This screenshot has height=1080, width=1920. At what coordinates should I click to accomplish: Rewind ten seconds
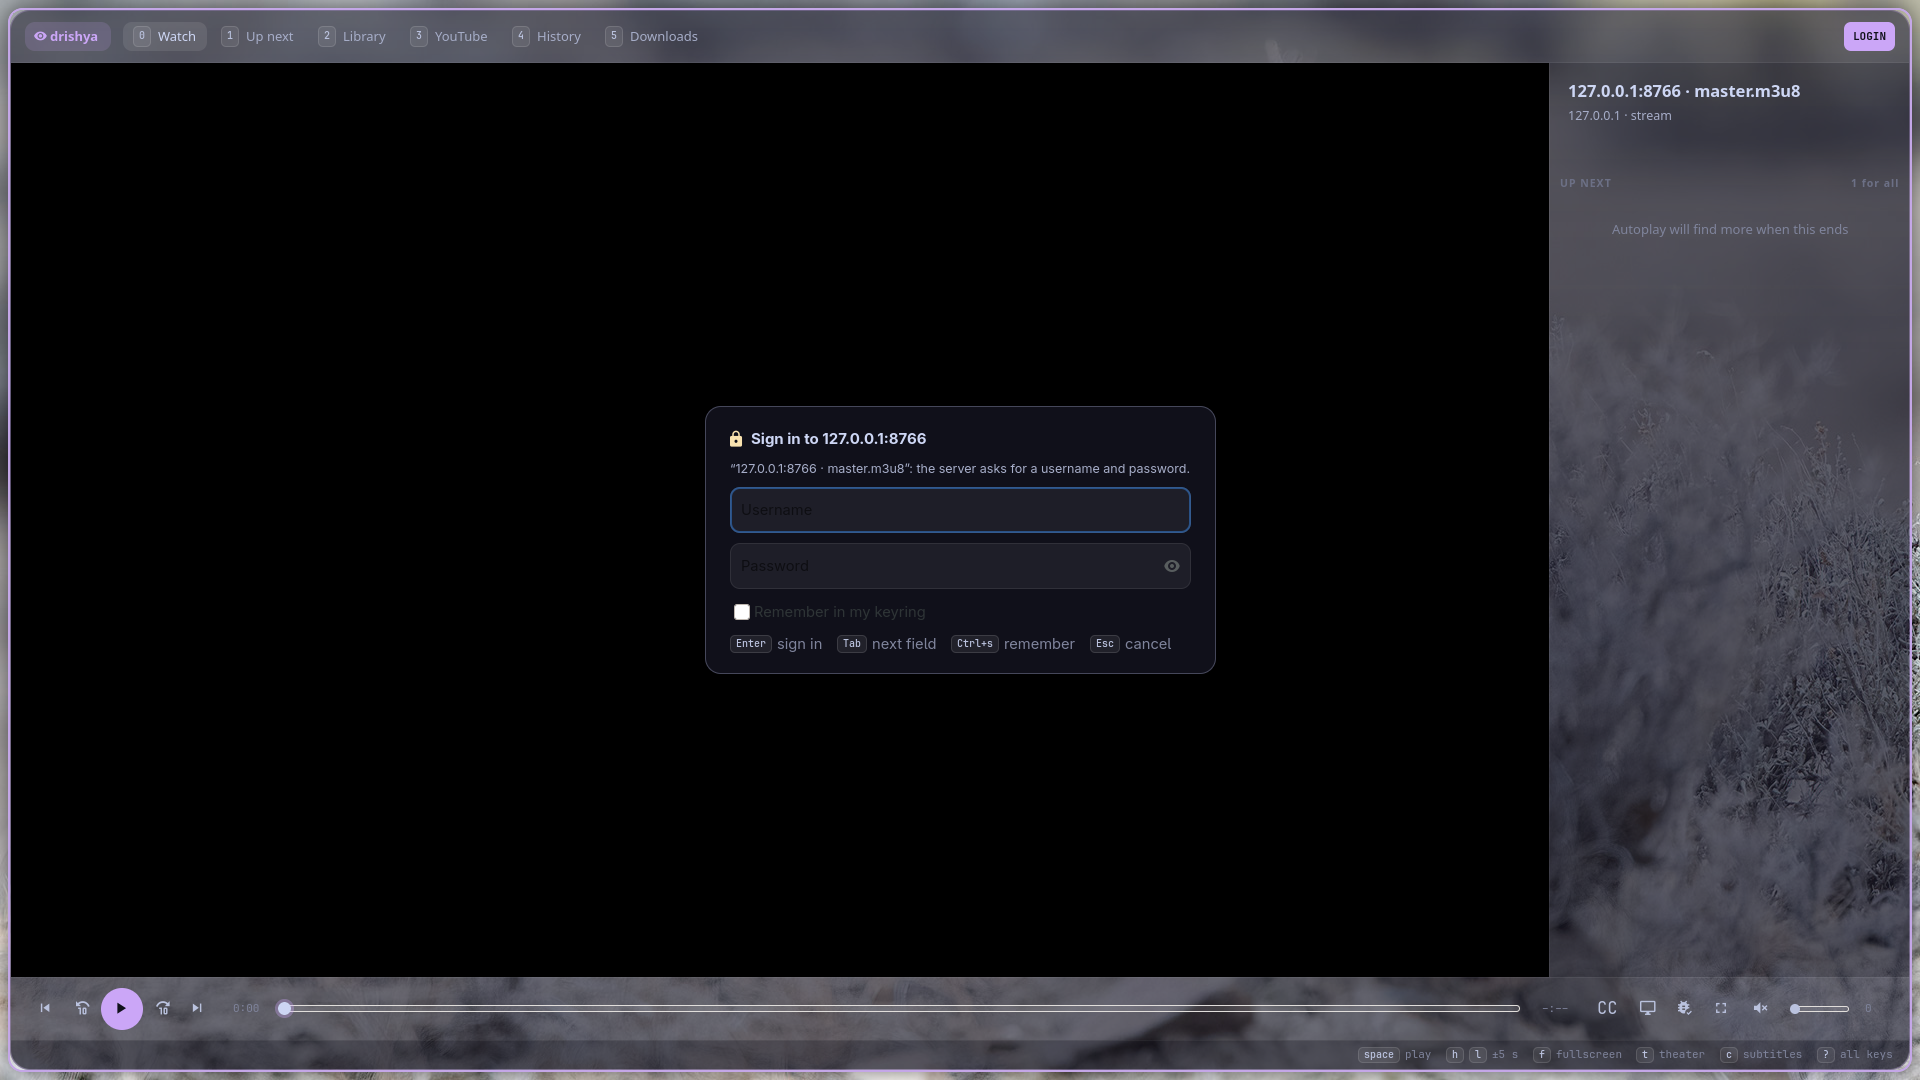pos(82,1008)
